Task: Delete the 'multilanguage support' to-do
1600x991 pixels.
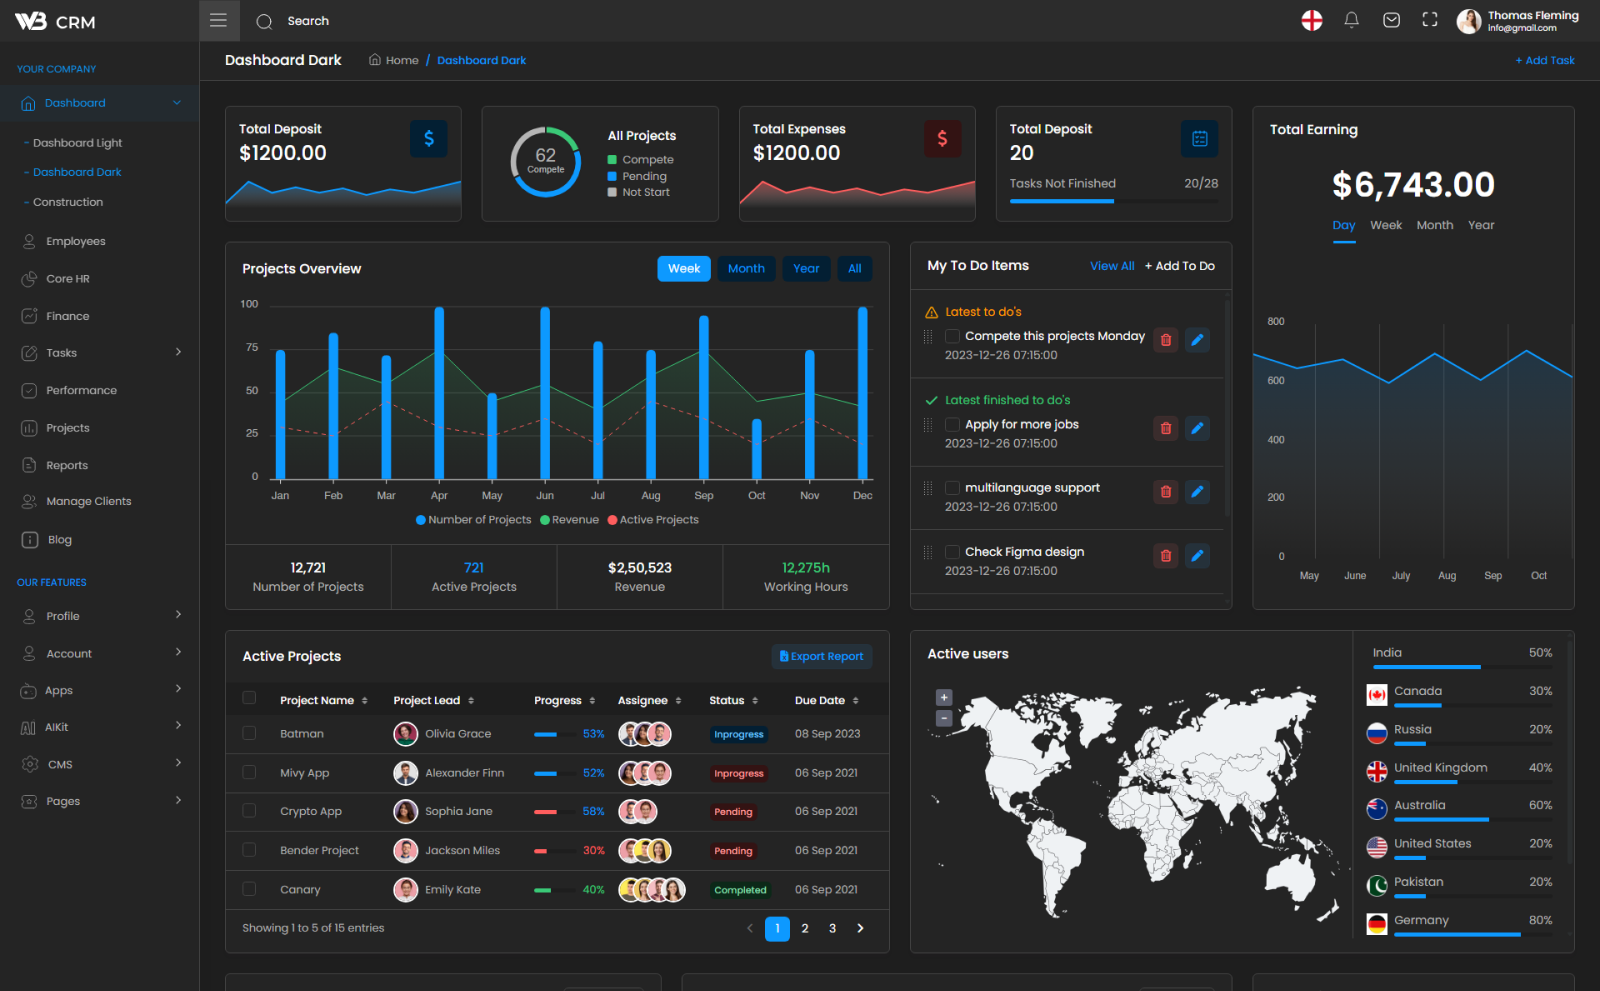Action: click(1165, 491)
